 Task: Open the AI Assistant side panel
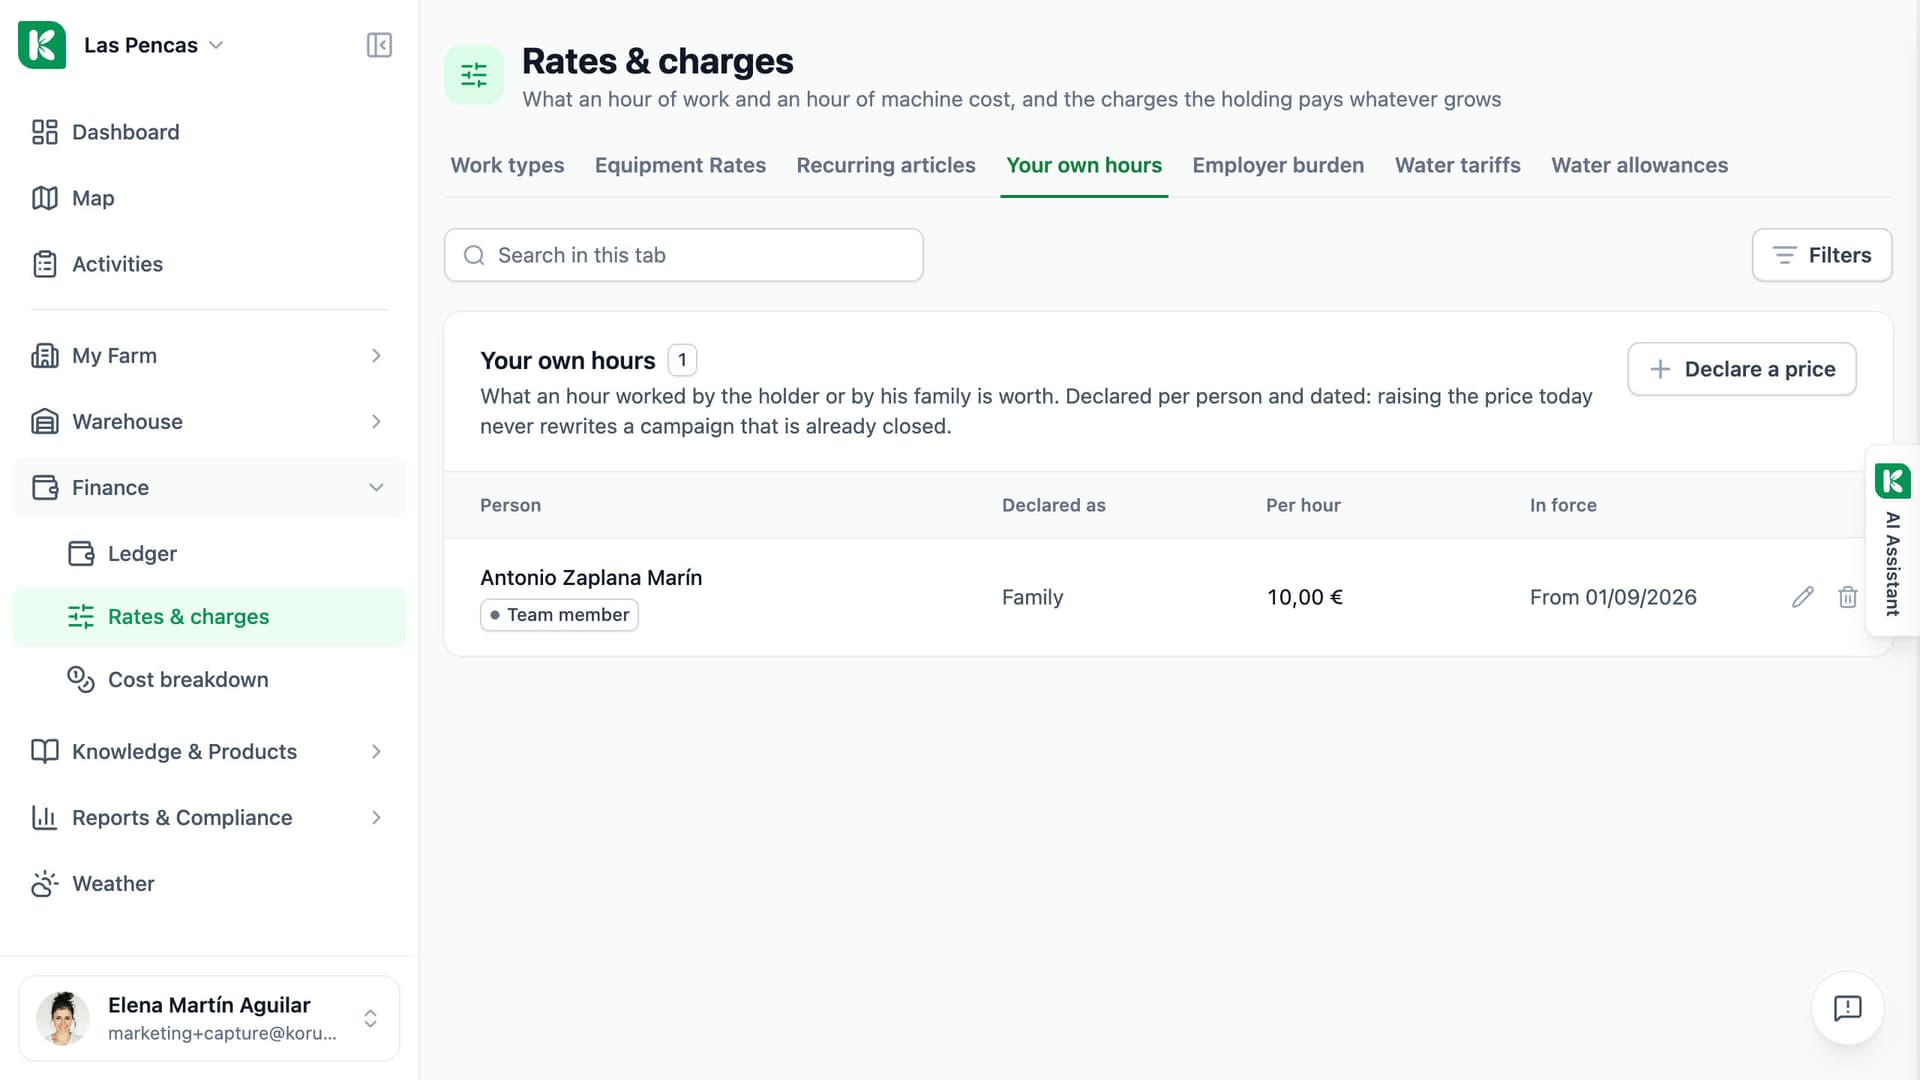point(1892,540)
